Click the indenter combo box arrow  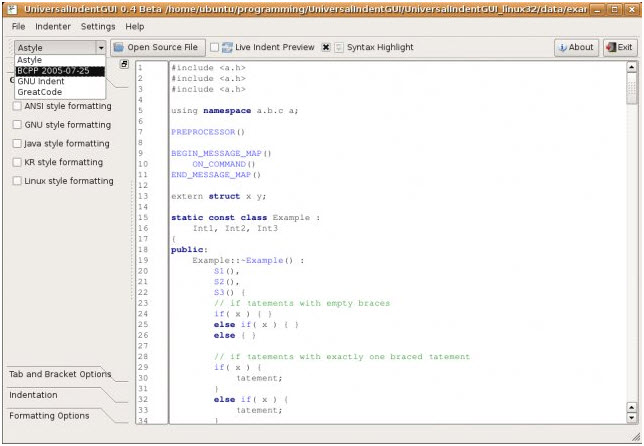[101, 48]
